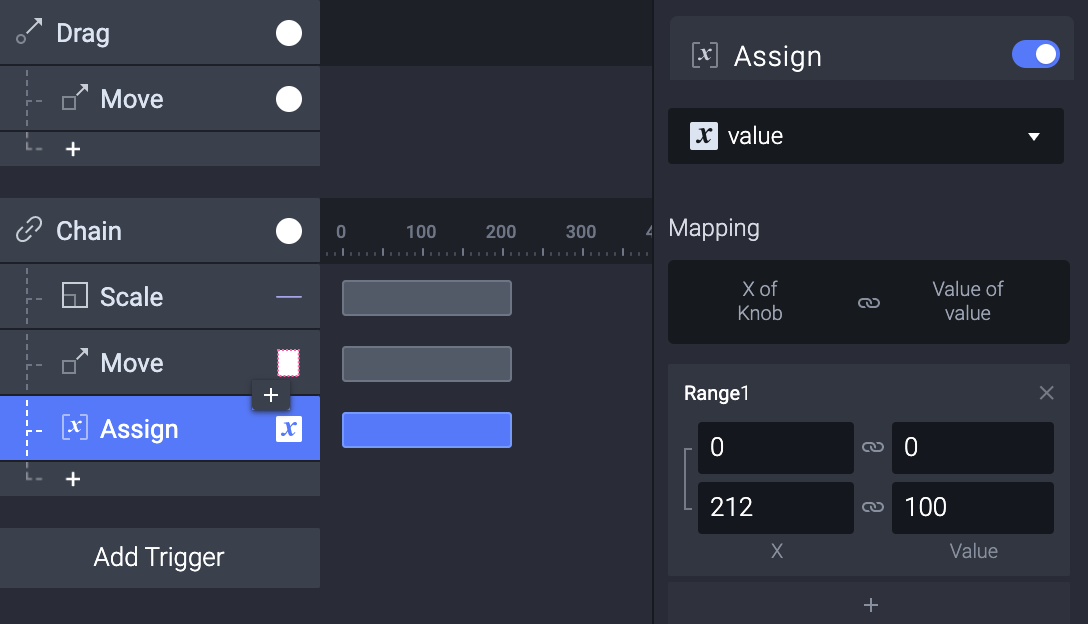1088x624 pixels.
Task: Click the X of Knob mapping source
Action: 760,301
